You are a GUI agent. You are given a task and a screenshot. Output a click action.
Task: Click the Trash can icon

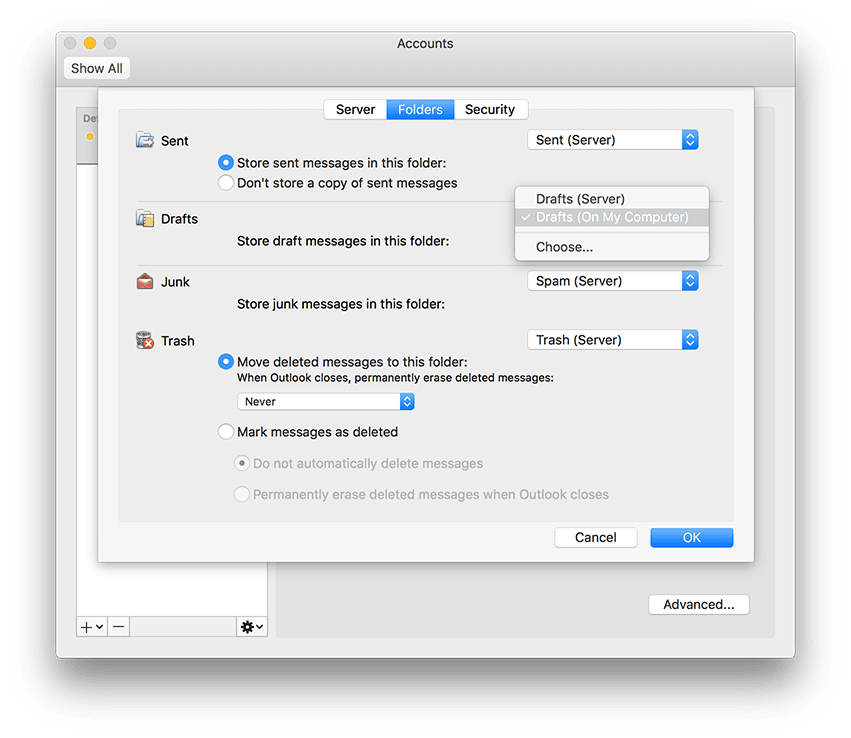[143, 340]
